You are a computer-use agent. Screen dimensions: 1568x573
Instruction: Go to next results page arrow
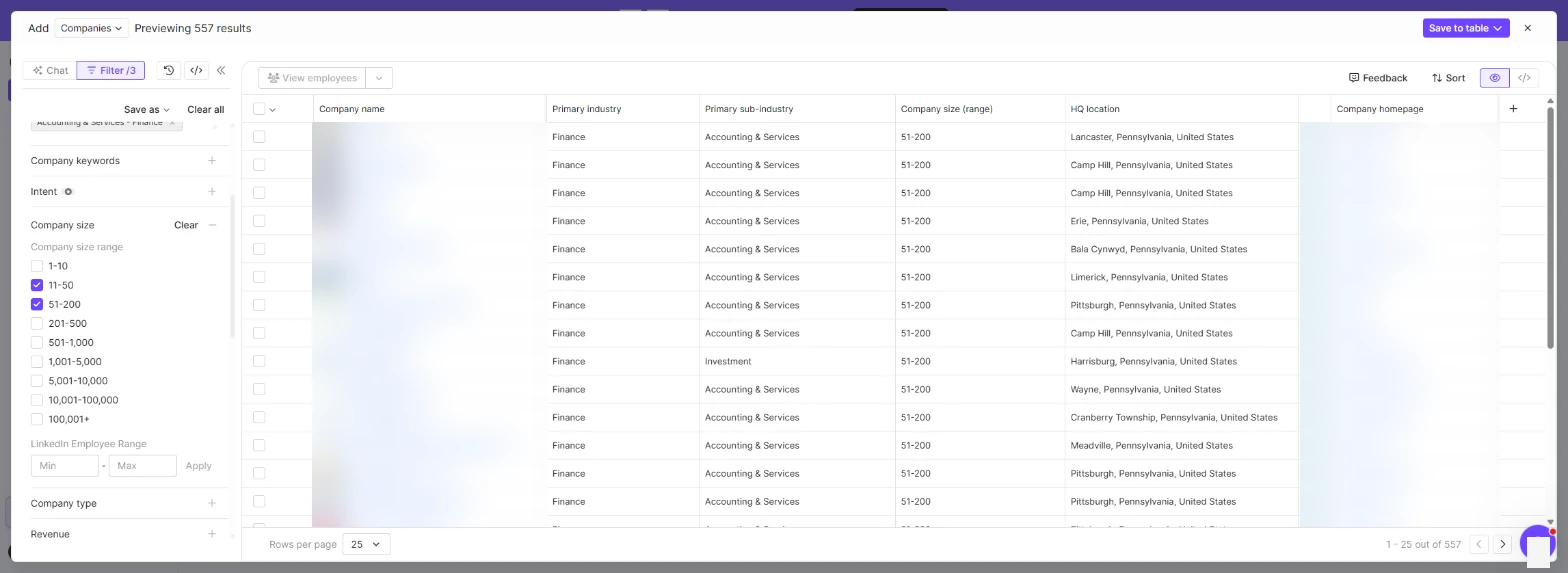(x=1502, y=544)
